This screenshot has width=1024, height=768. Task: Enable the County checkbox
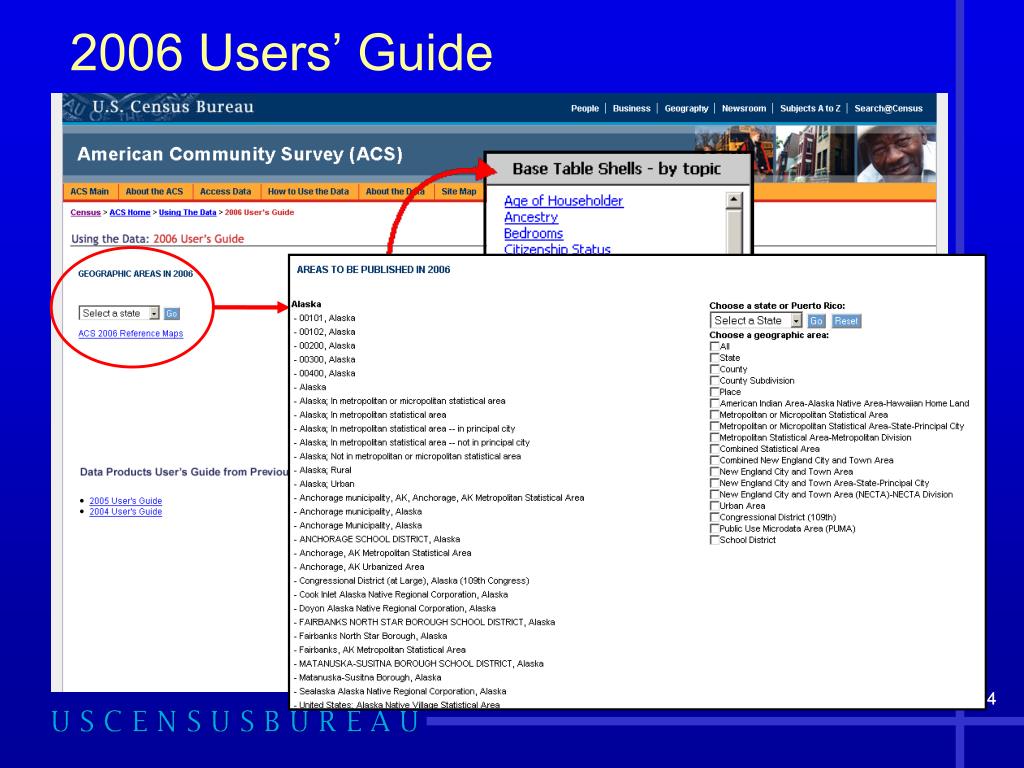[714, 369]
